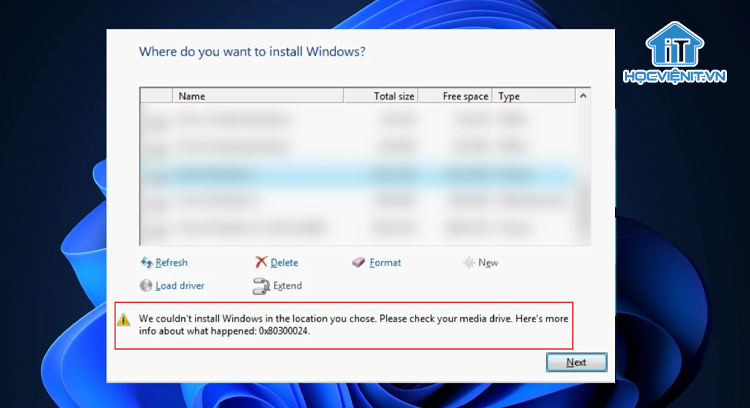Viewport: 750px width, 408px height.
Task: Sort by the Name column header
Action: click(x=258, y=96)
